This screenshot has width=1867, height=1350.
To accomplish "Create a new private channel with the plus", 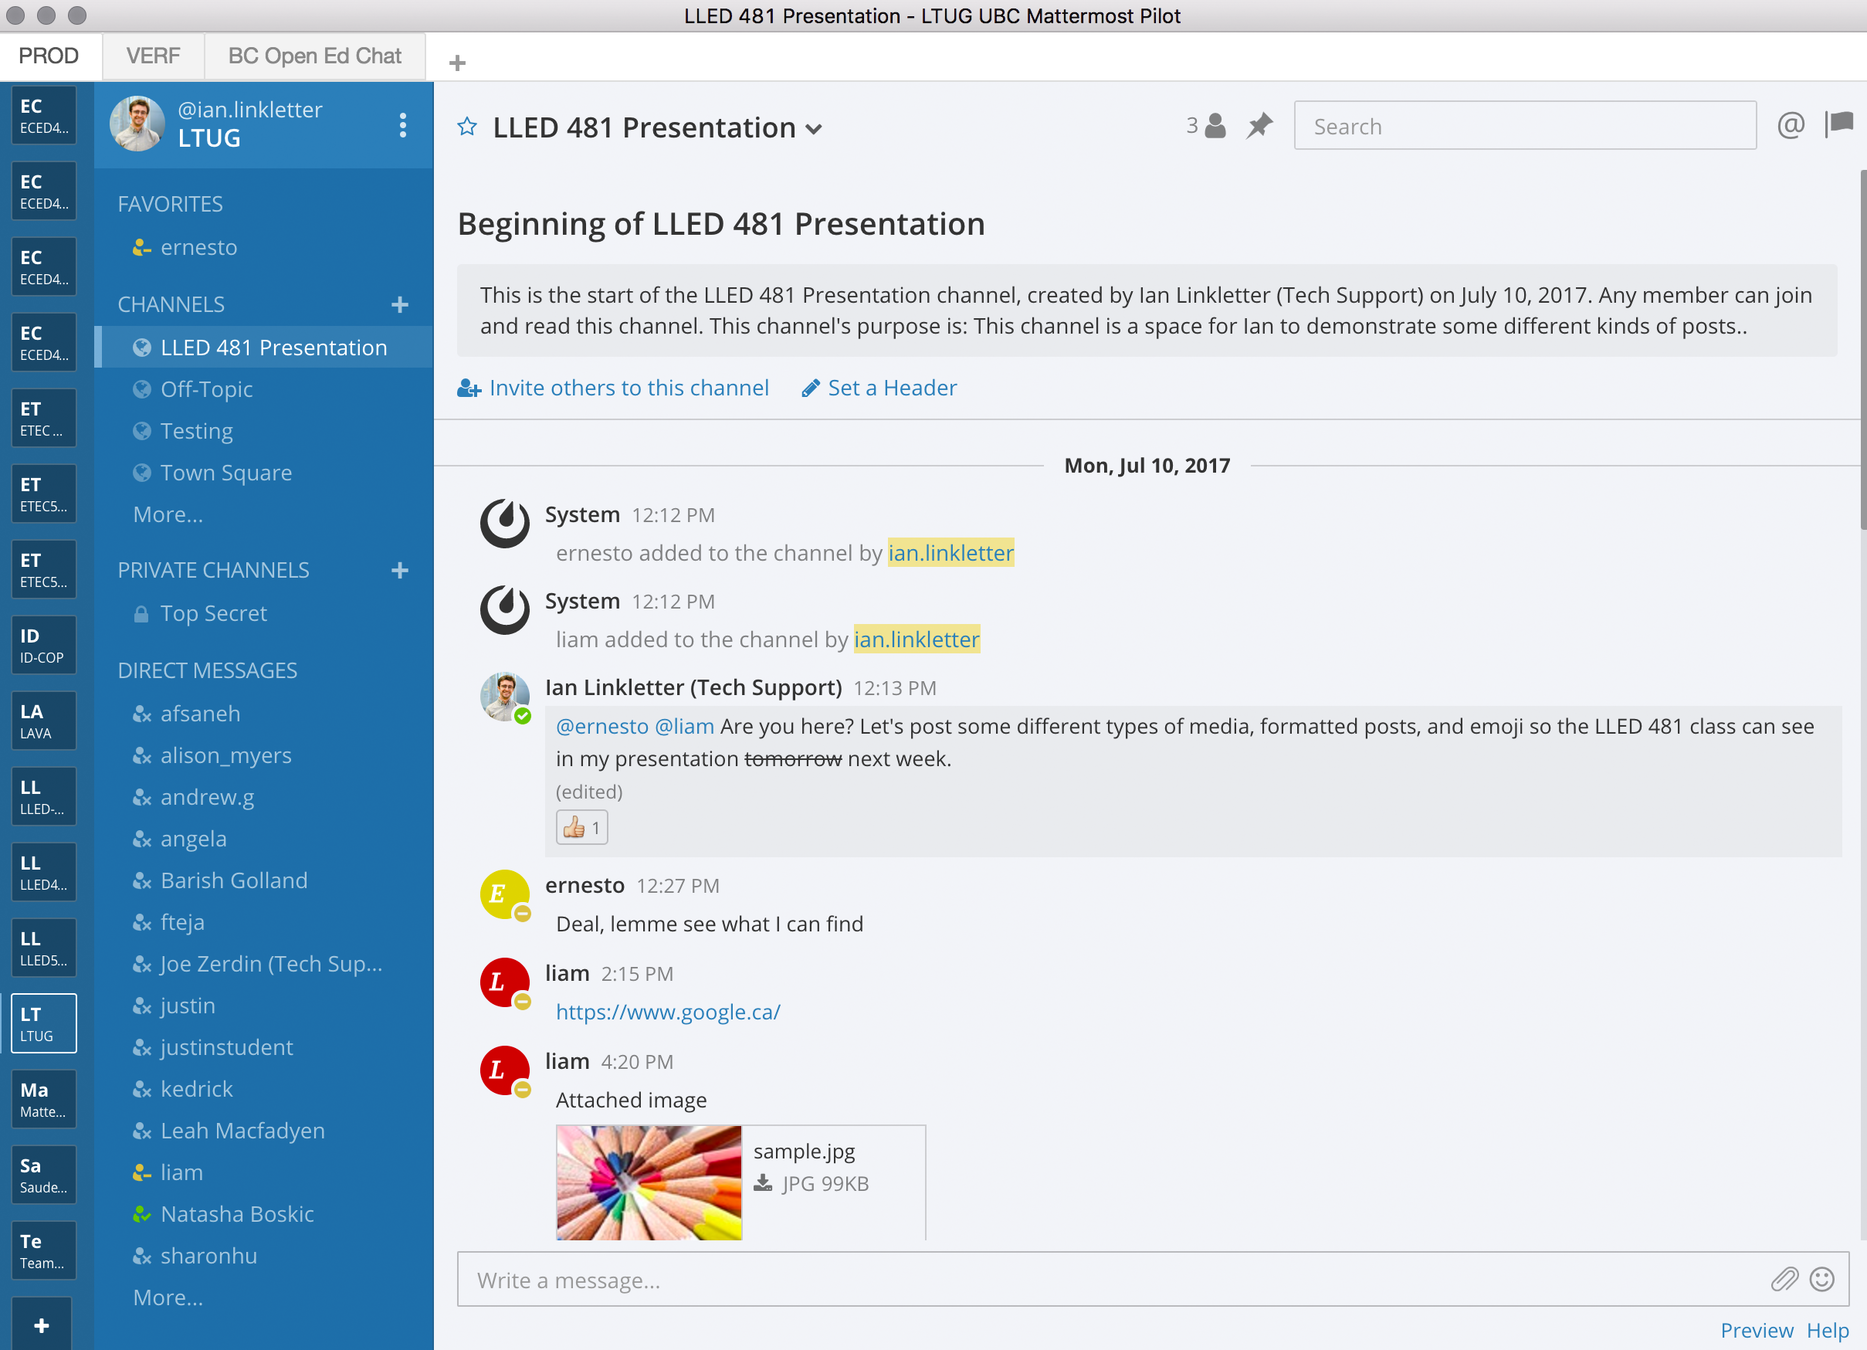I will [400, 570].
